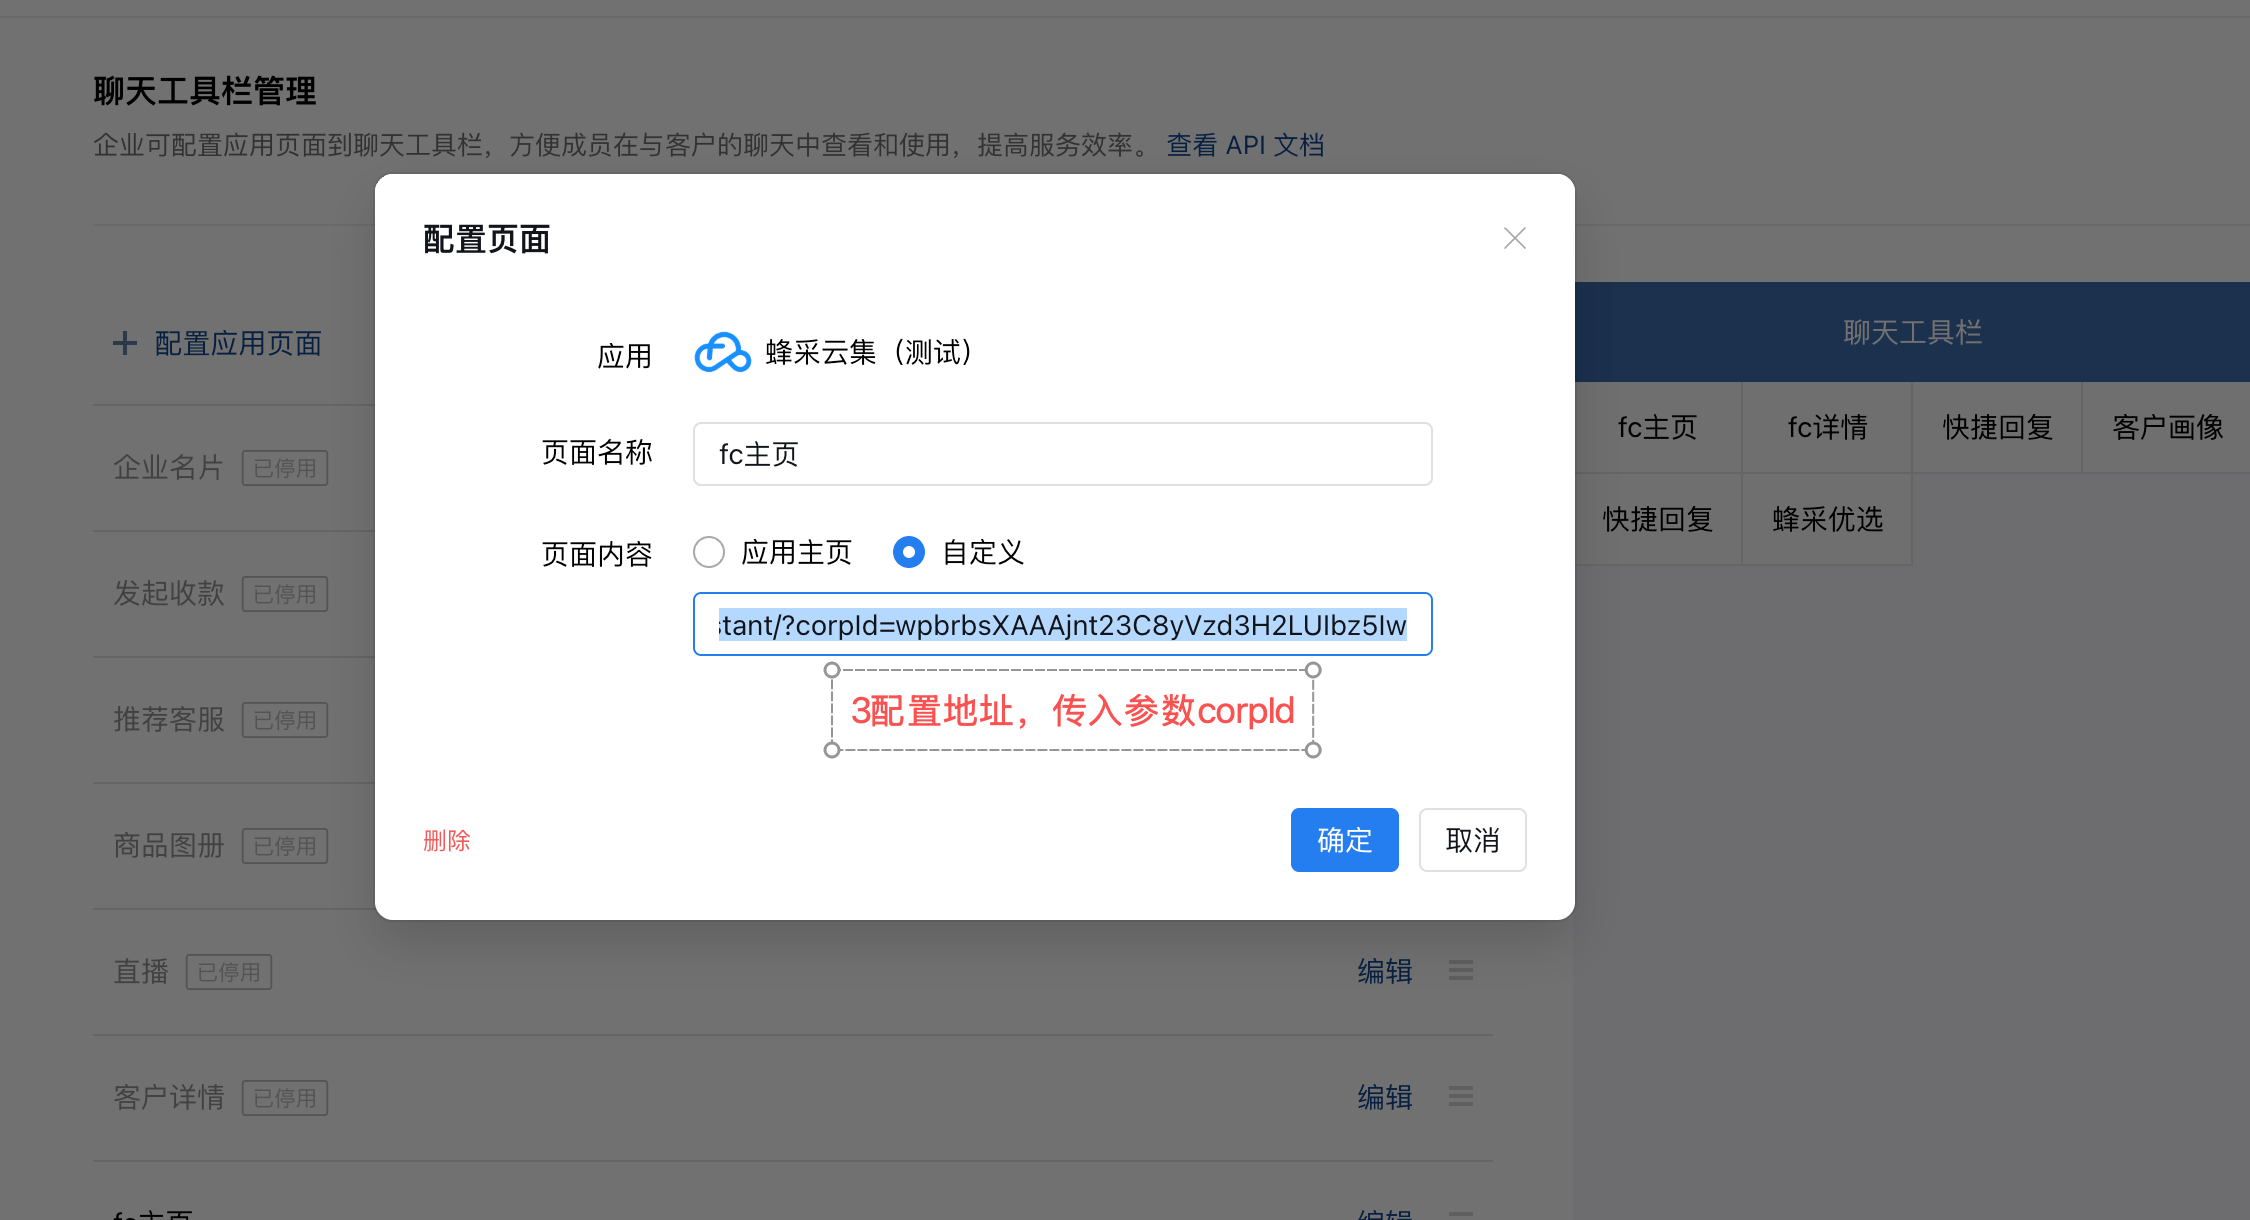
Task: Click the custom URL input field
Action: click(x=1062, y=625)
